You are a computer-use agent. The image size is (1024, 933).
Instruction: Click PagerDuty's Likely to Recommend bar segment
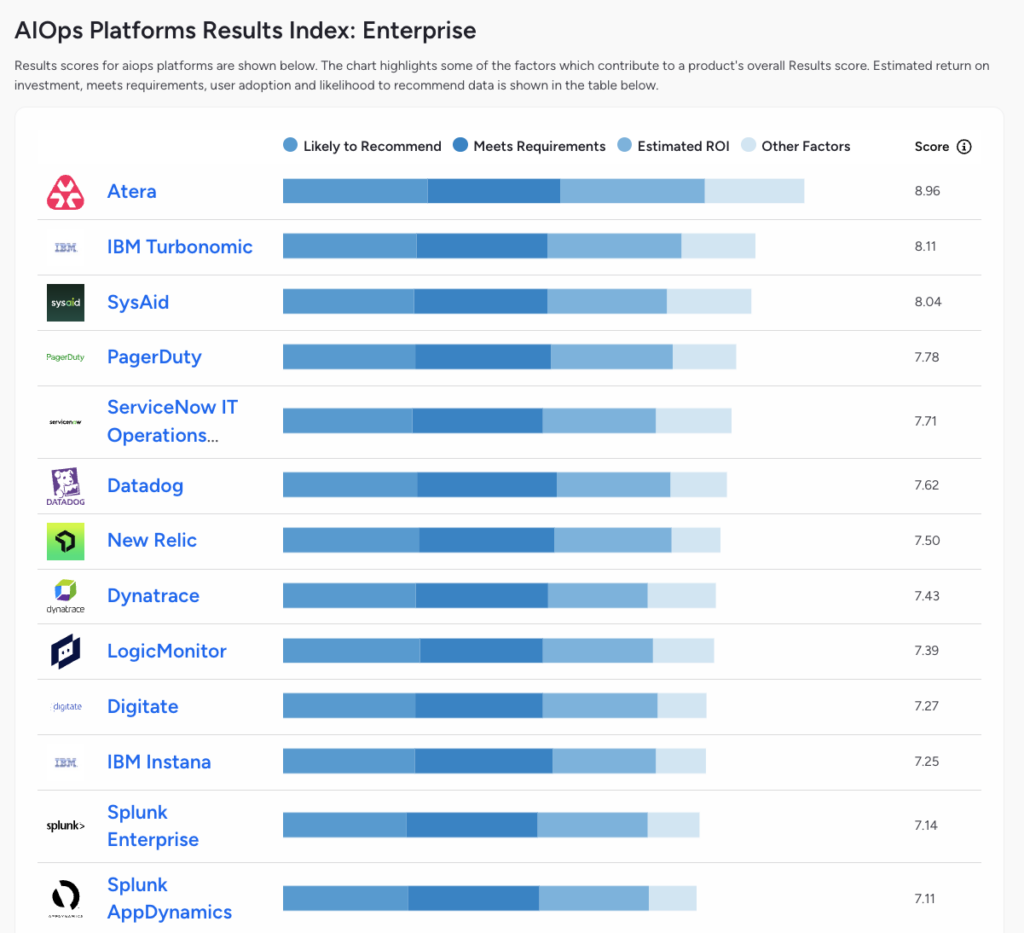click(x=349, y=357)
